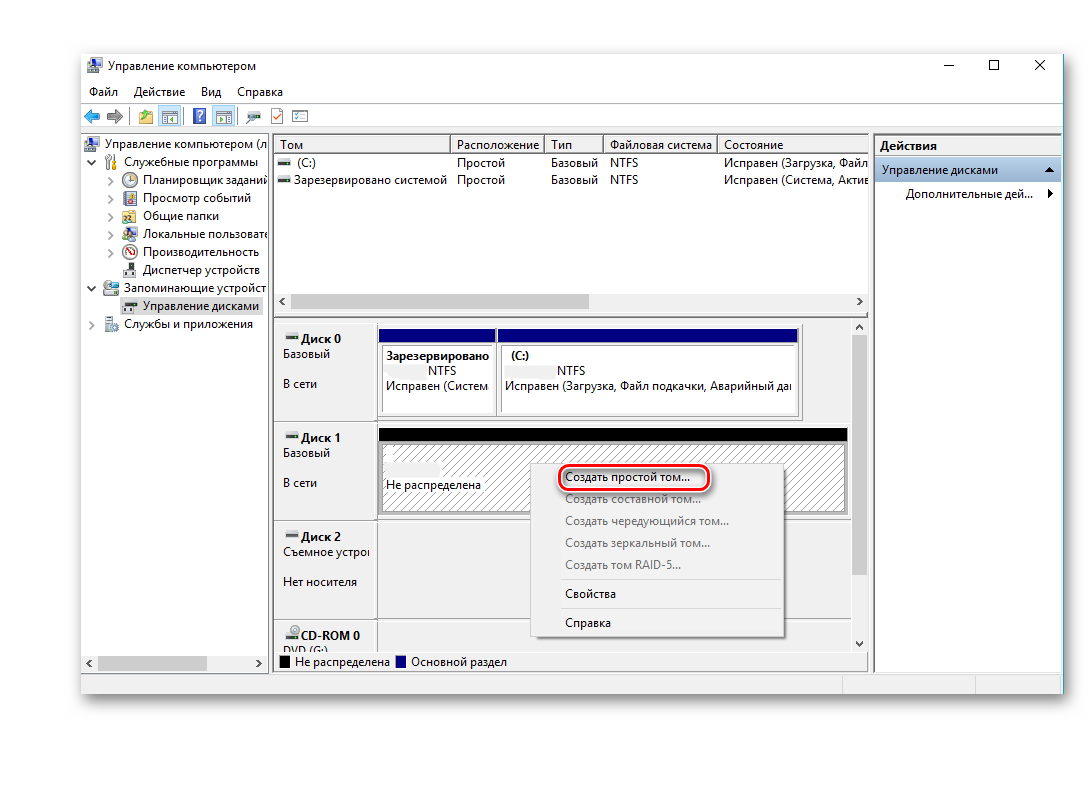Screen dimensions: 1091x802
Task: Click the Диск 0 label panel
Action: [326, 371]
